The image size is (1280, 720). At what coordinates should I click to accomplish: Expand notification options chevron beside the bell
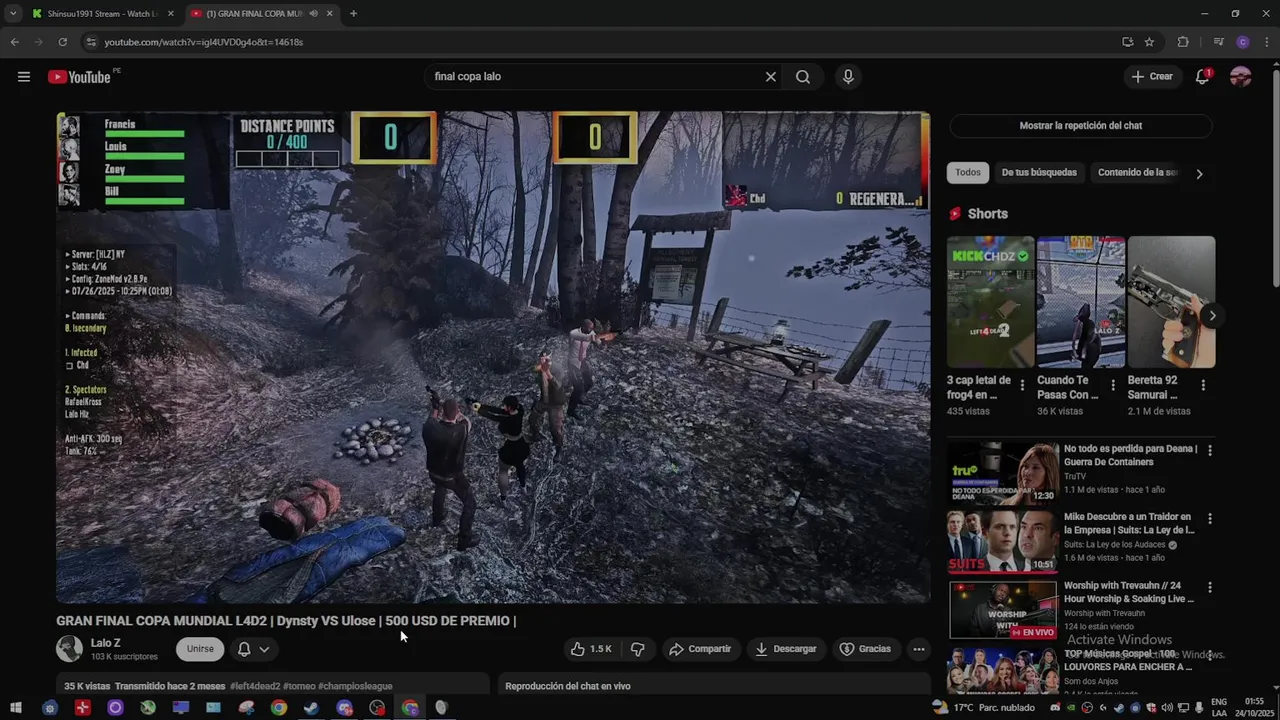[264, 649]
